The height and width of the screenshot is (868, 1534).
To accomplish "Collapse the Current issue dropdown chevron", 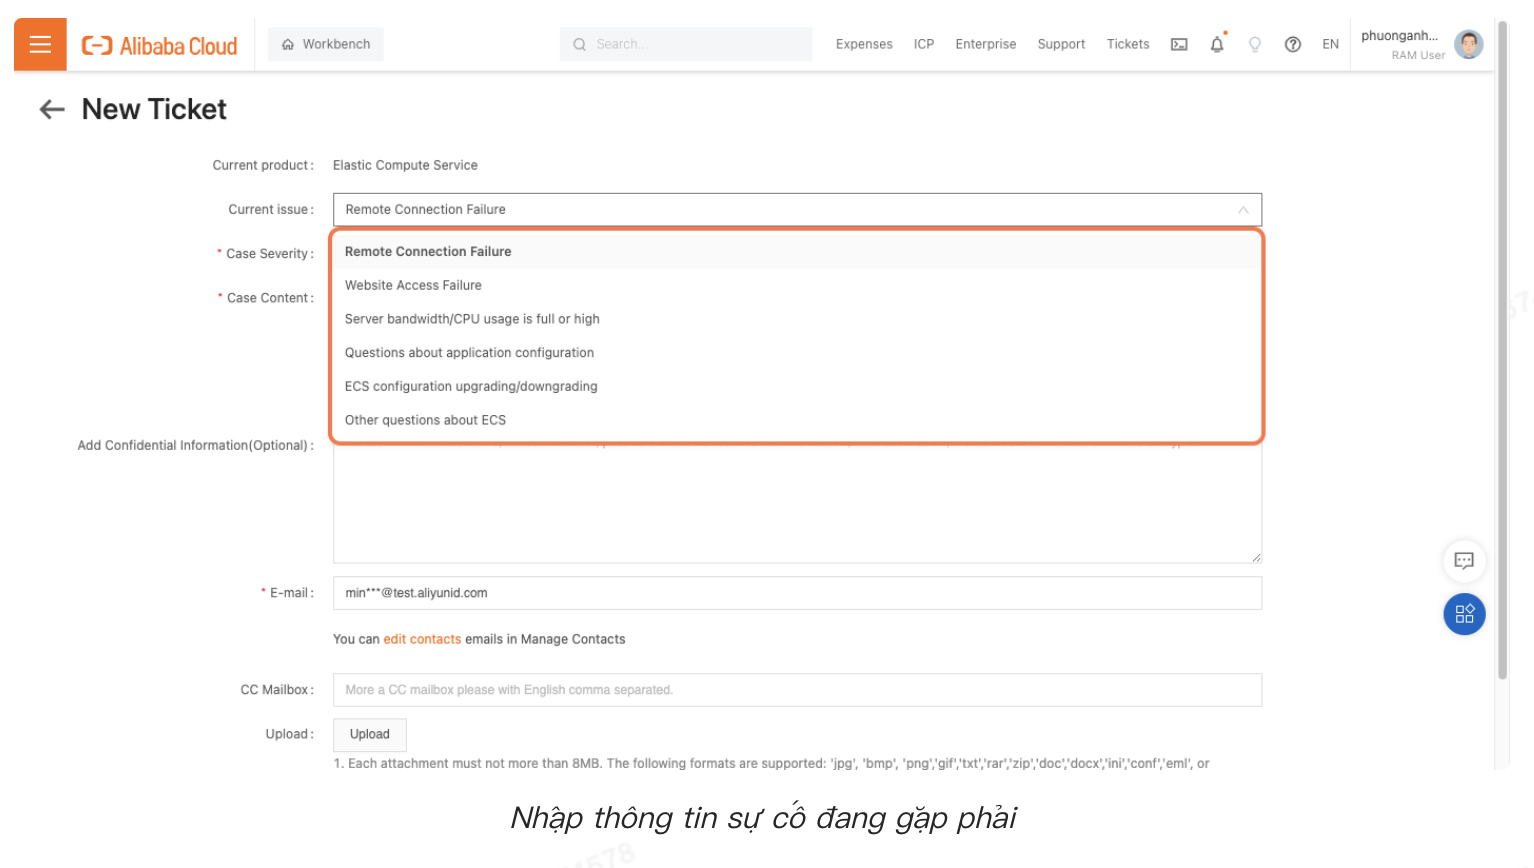I will coord(1243,209).
